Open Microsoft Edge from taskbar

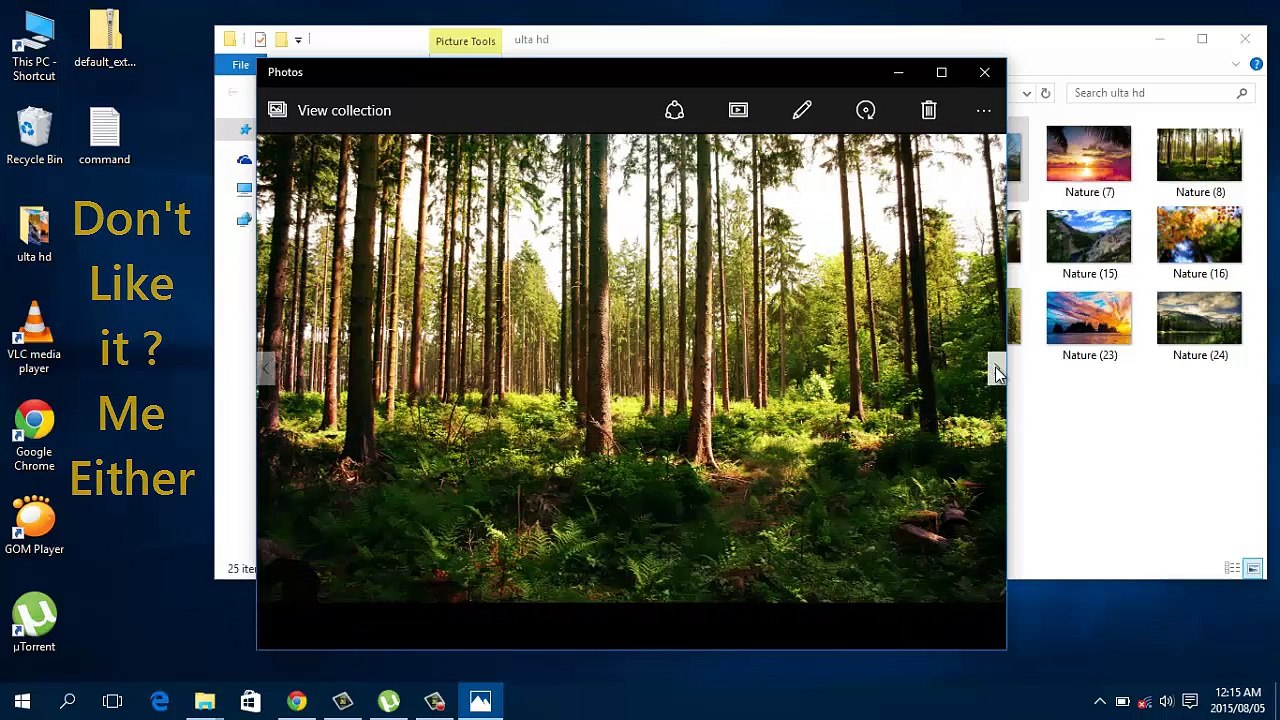pyautogui.click(x=160, y=701)
